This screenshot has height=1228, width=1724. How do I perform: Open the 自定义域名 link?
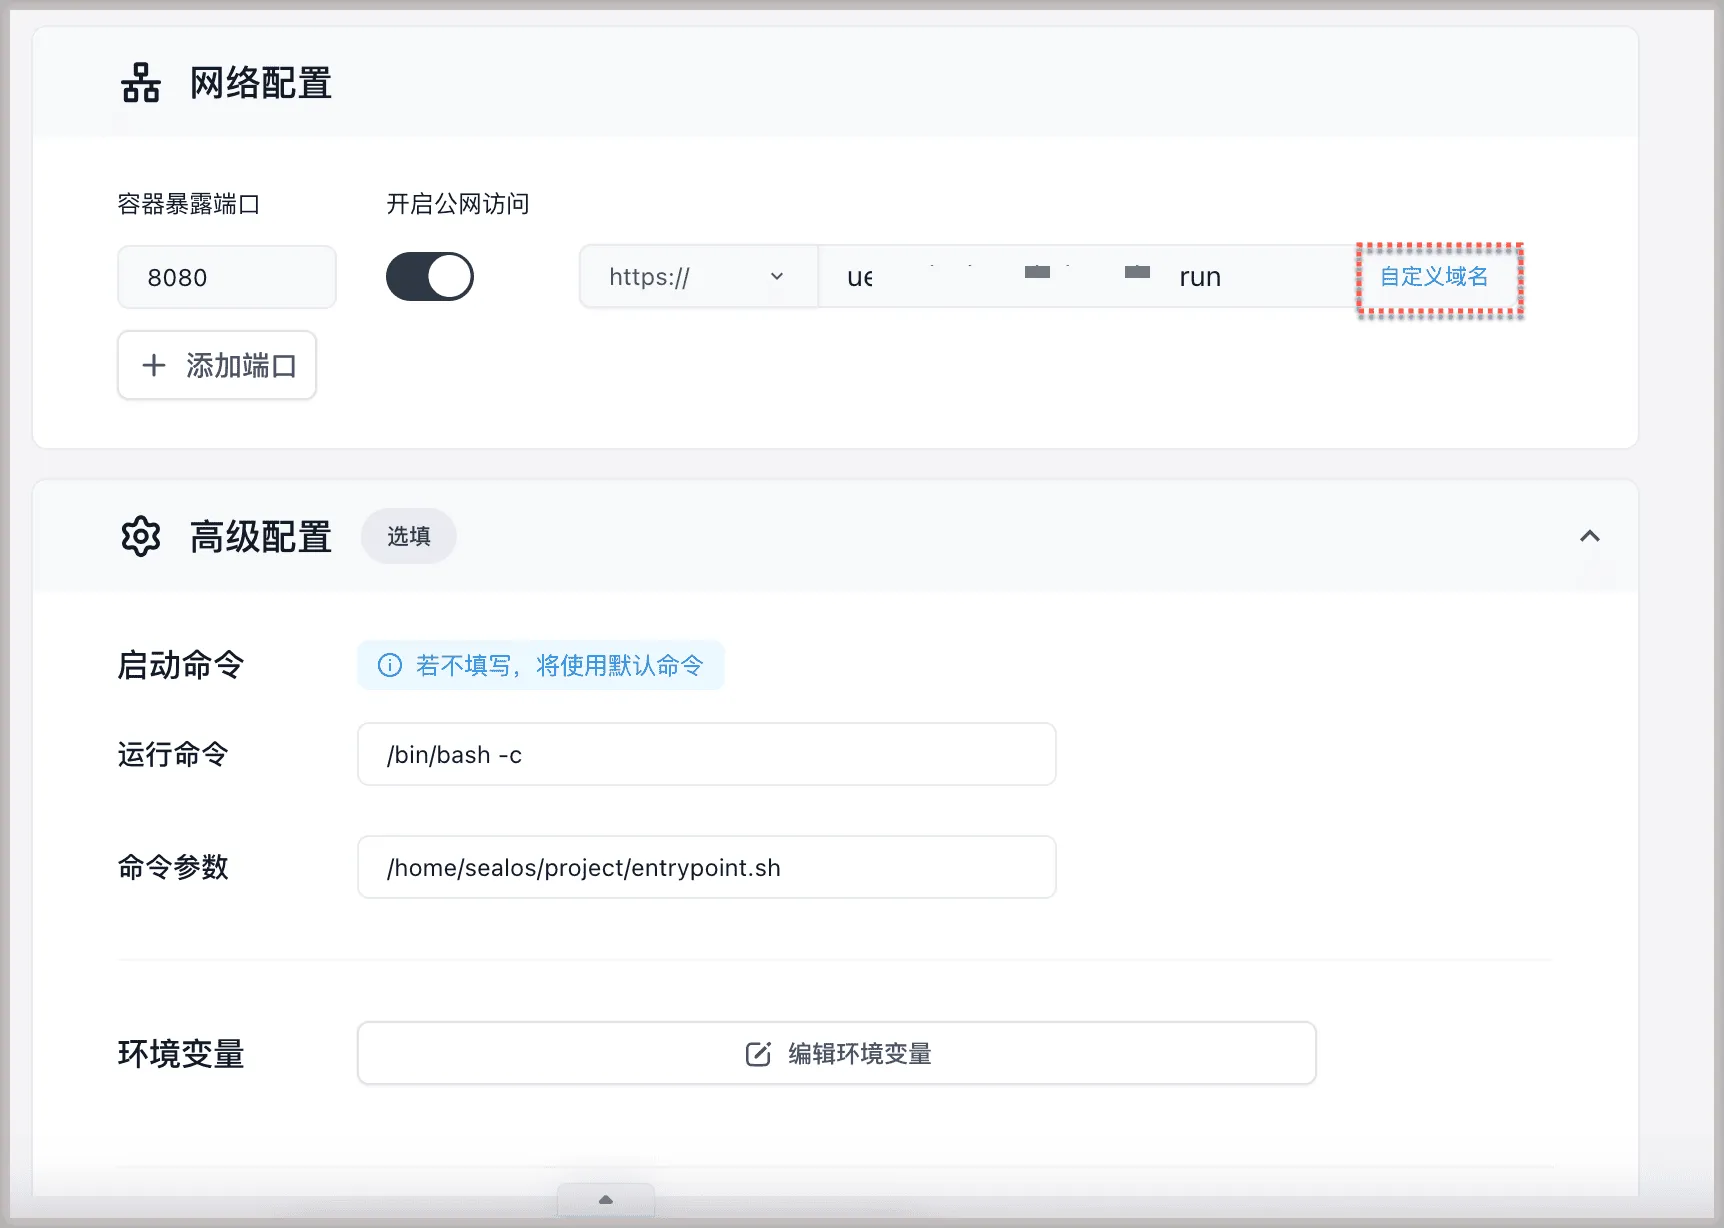(x=1434, y=277)
